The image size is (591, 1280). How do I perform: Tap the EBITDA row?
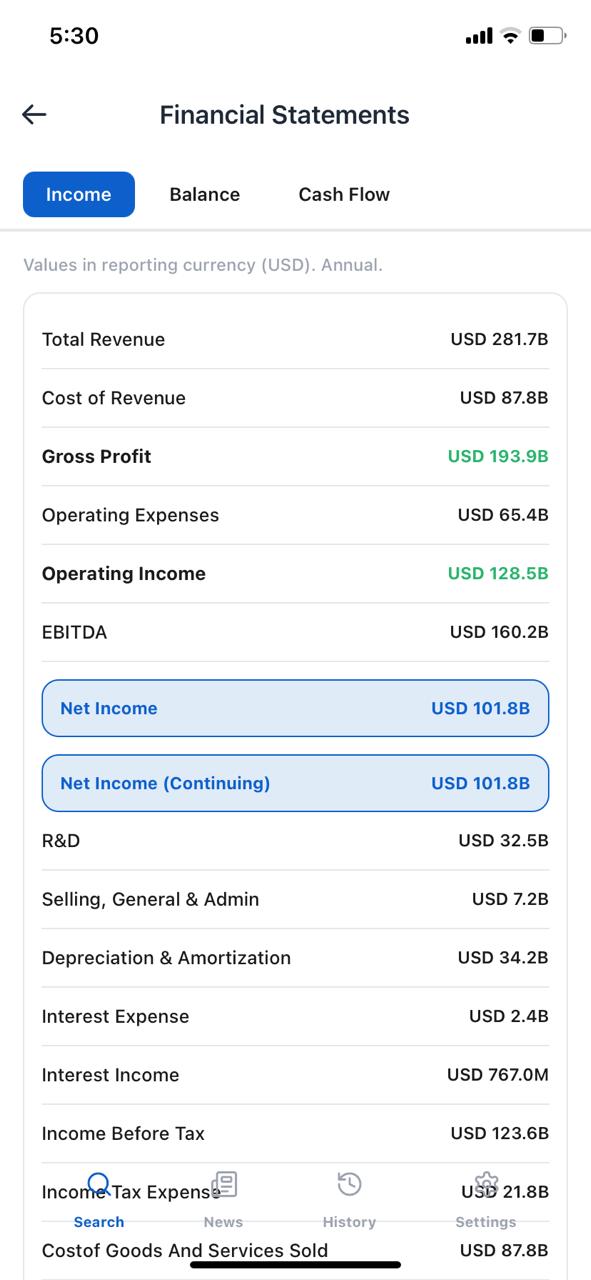(x=295, y=632)
